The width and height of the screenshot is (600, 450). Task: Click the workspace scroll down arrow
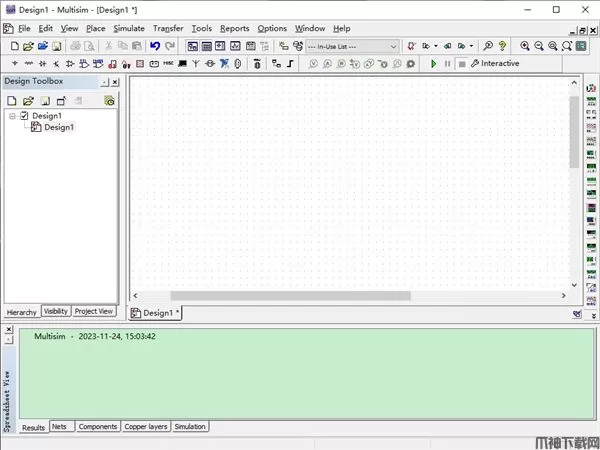(574, 285)
